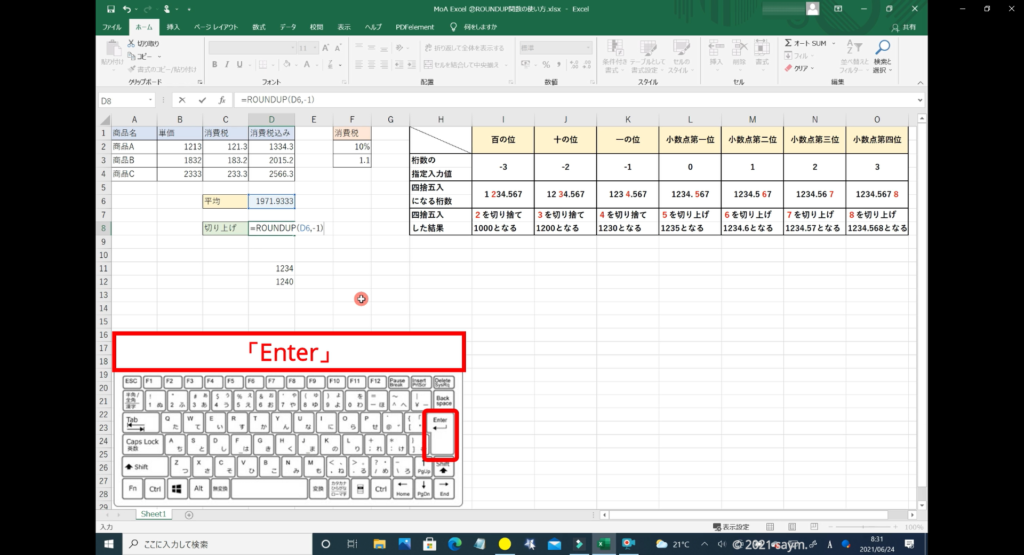Viewport: 1024px width, 555px height.
Task: Click the formula bar cancel X icon
Action: coord(182,100)
